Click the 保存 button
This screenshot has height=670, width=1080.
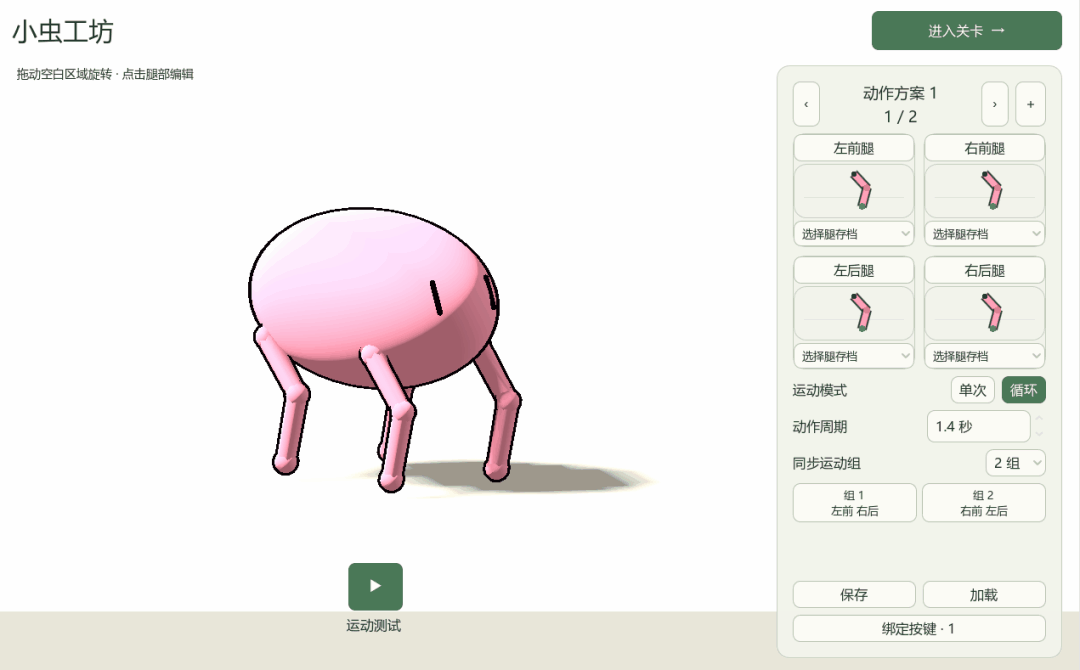pyautogui.click(x=854, y=594)
